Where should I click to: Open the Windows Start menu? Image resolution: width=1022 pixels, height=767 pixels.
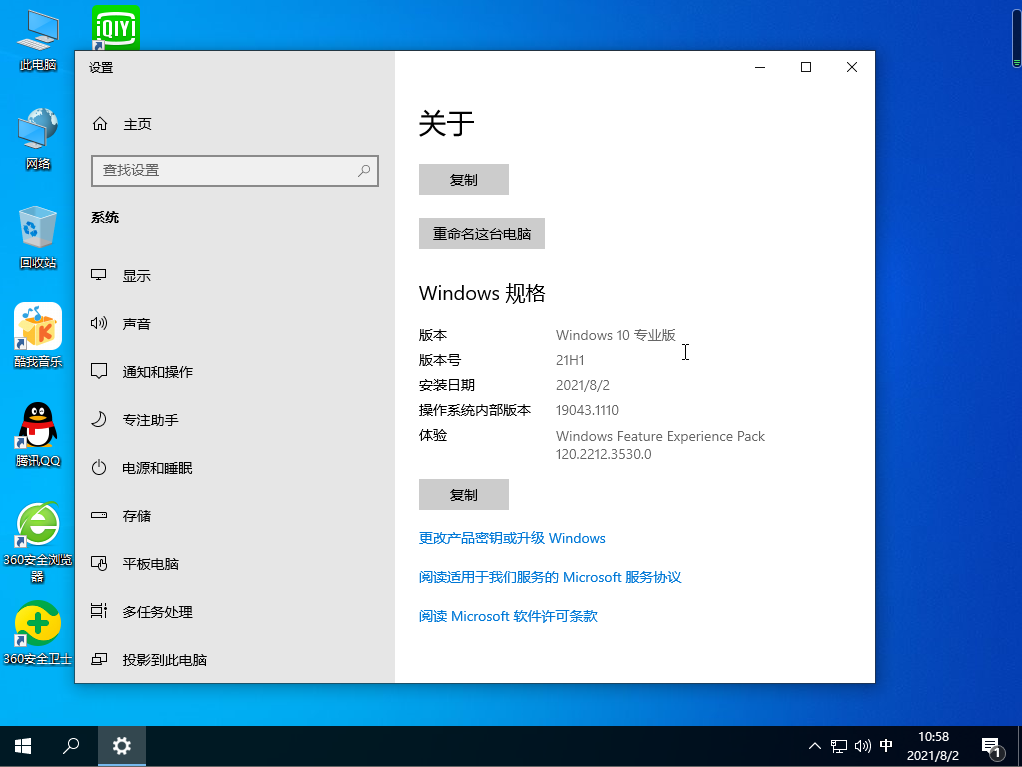pos(23,746)
